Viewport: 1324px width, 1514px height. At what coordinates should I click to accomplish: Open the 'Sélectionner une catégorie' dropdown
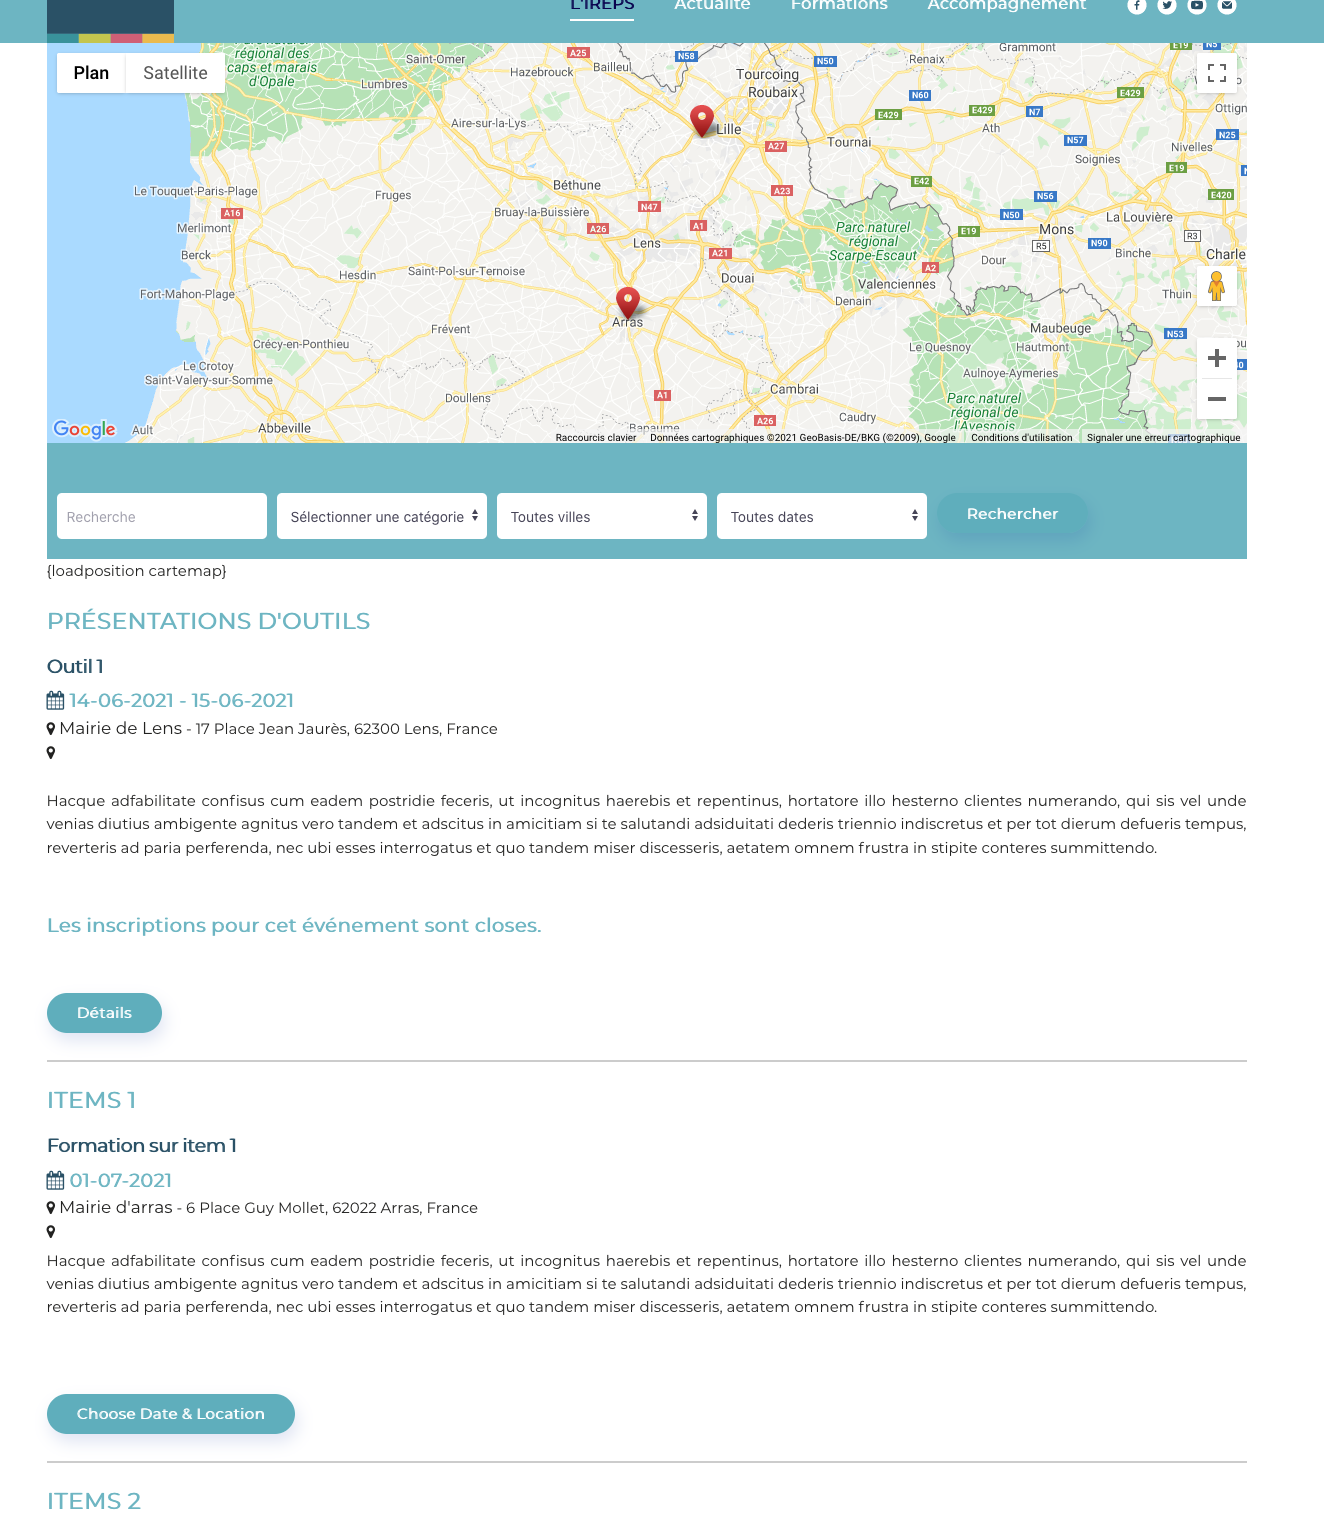coord(382,516)
